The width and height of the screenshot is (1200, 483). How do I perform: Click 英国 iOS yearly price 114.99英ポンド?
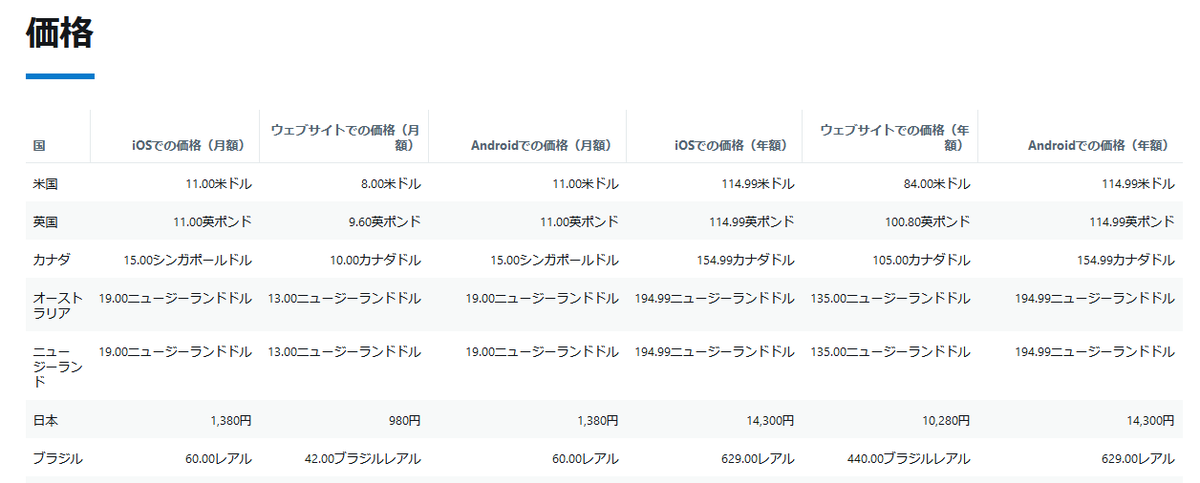click(x=752, y=222)
